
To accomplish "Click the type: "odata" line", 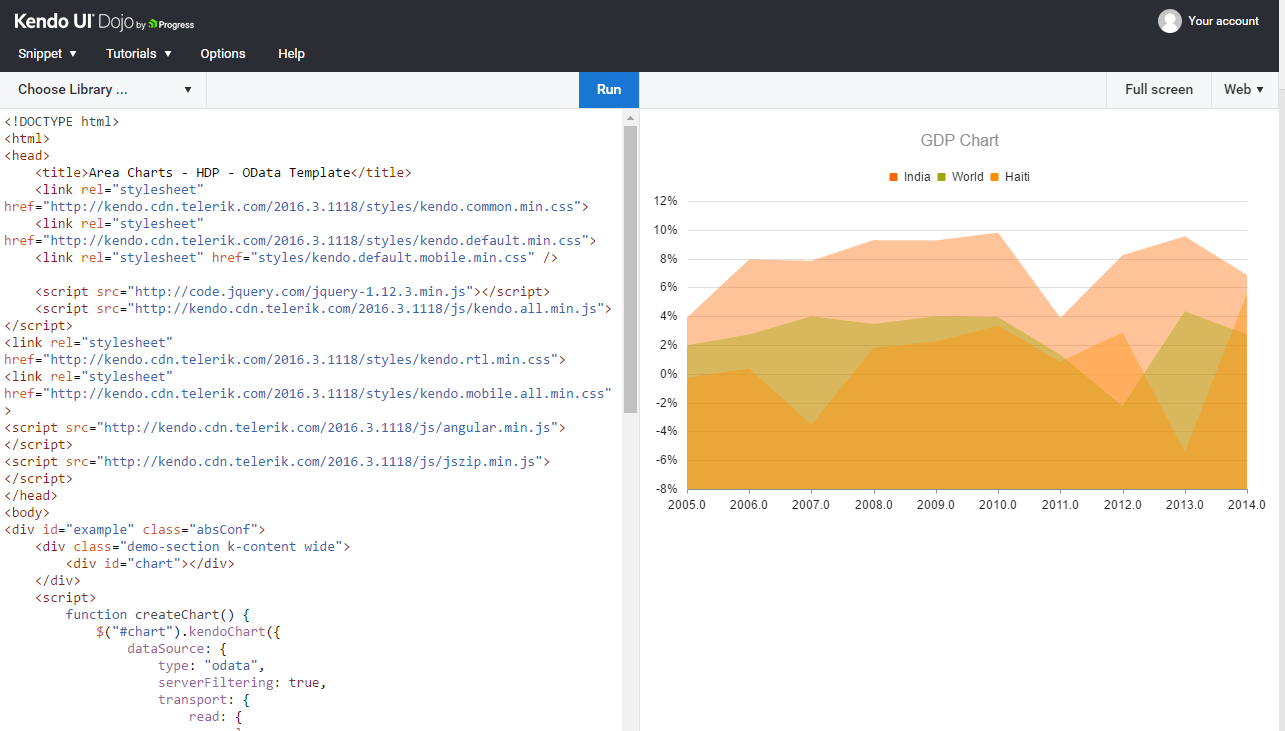I will coord(211,665).
